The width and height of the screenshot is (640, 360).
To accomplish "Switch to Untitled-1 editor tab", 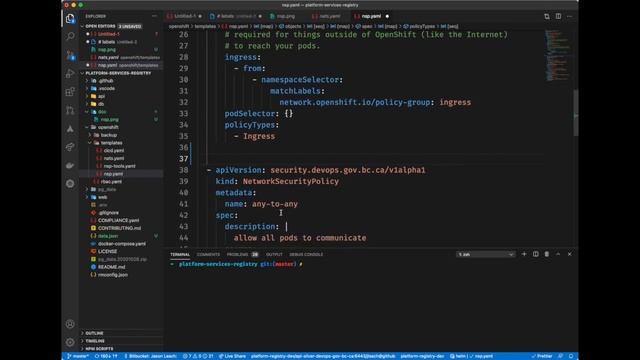I will coord(185,16).
